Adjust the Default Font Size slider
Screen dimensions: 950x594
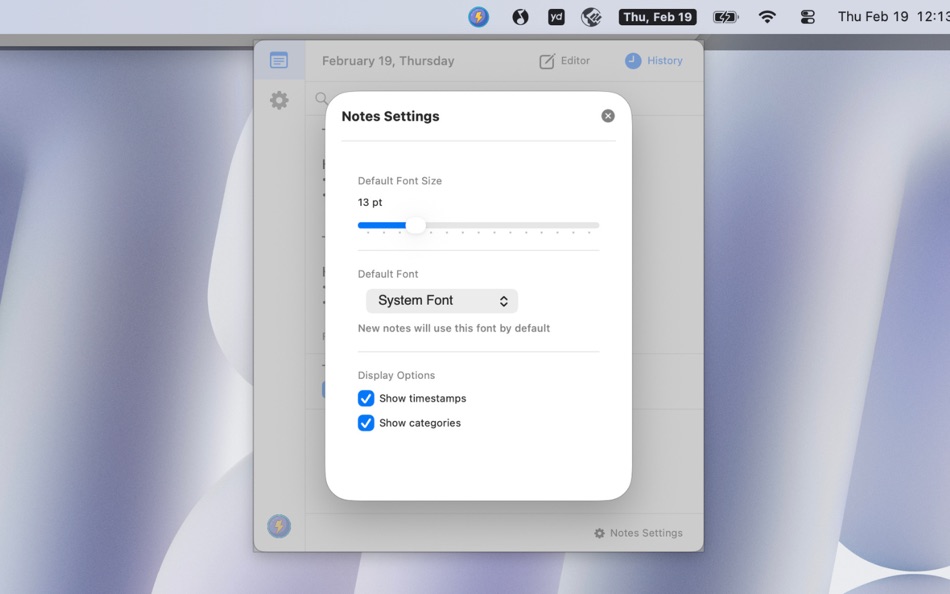click(417, 224)
